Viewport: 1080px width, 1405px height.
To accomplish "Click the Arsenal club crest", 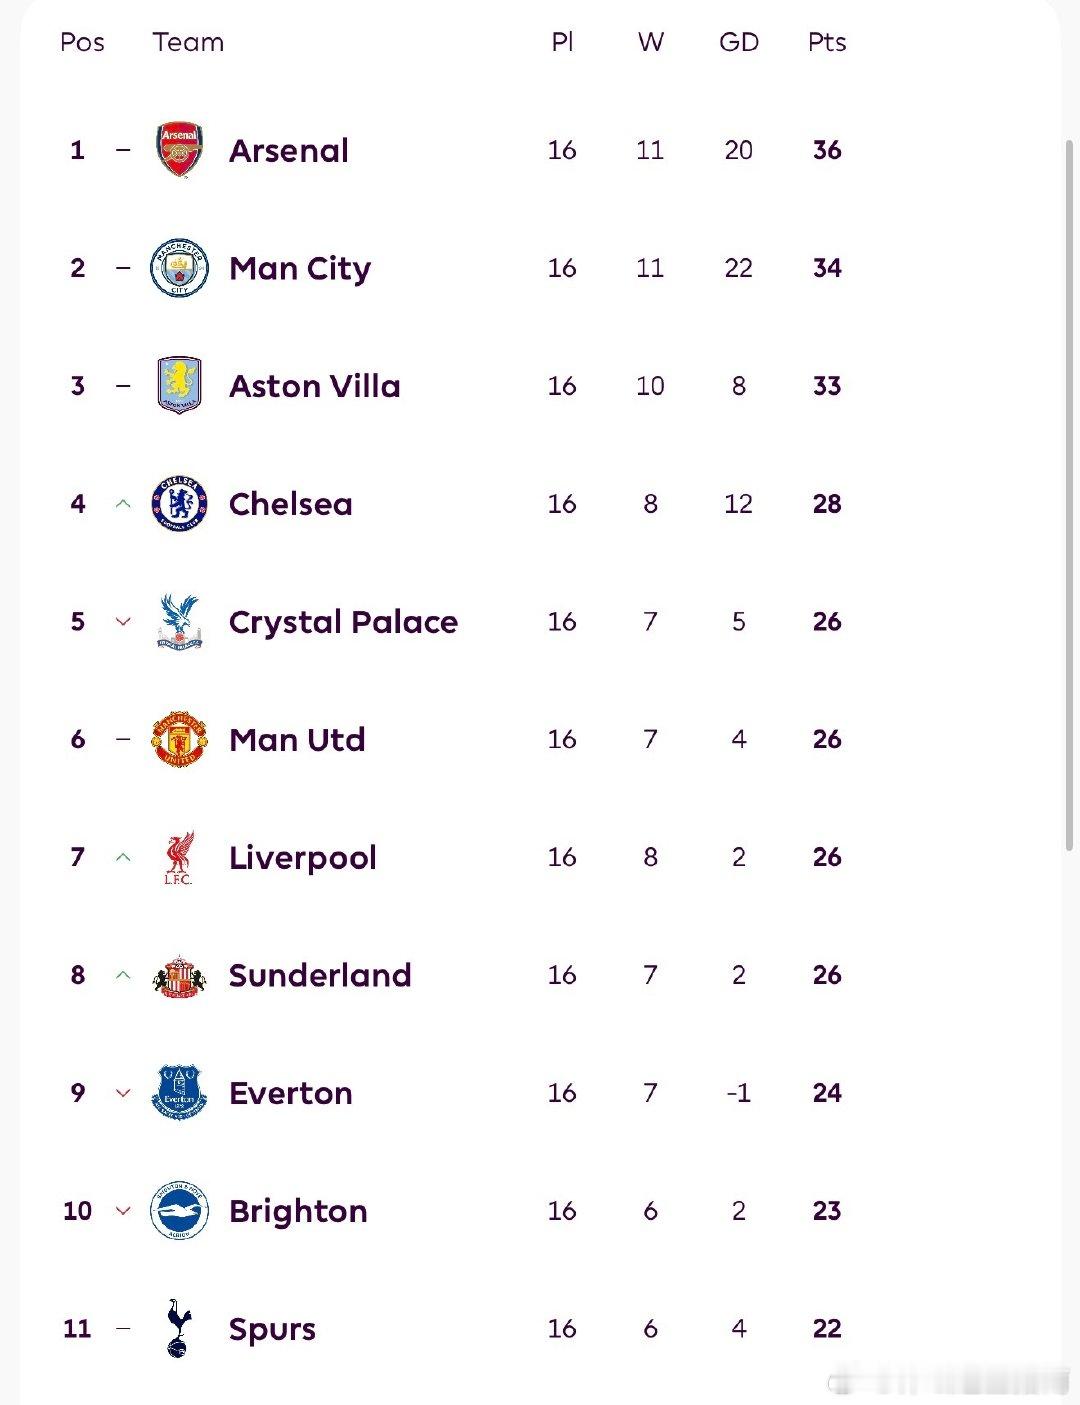I will [x=180, y=150].
